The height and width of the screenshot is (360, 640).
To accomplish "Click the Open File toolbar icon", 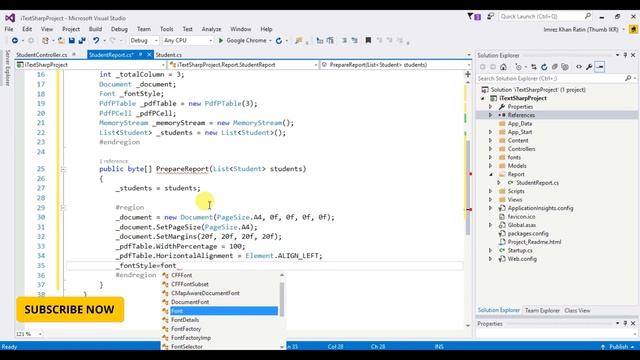I will (61, 40).
